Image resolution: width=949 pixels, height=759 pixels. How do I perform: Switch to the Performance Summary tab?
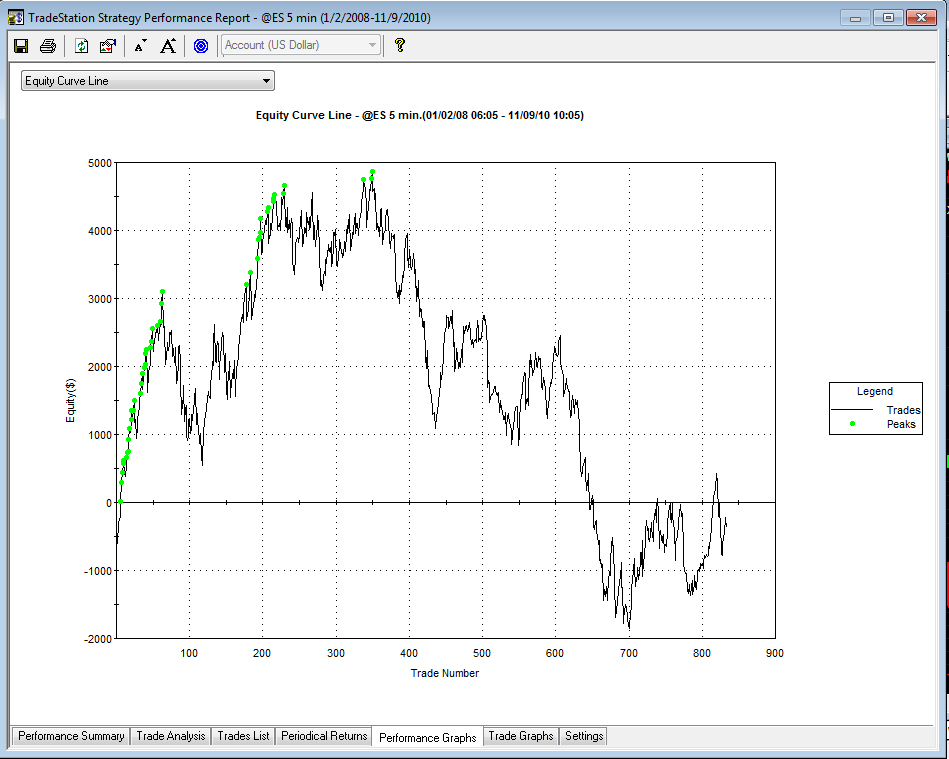click(71, 736)
